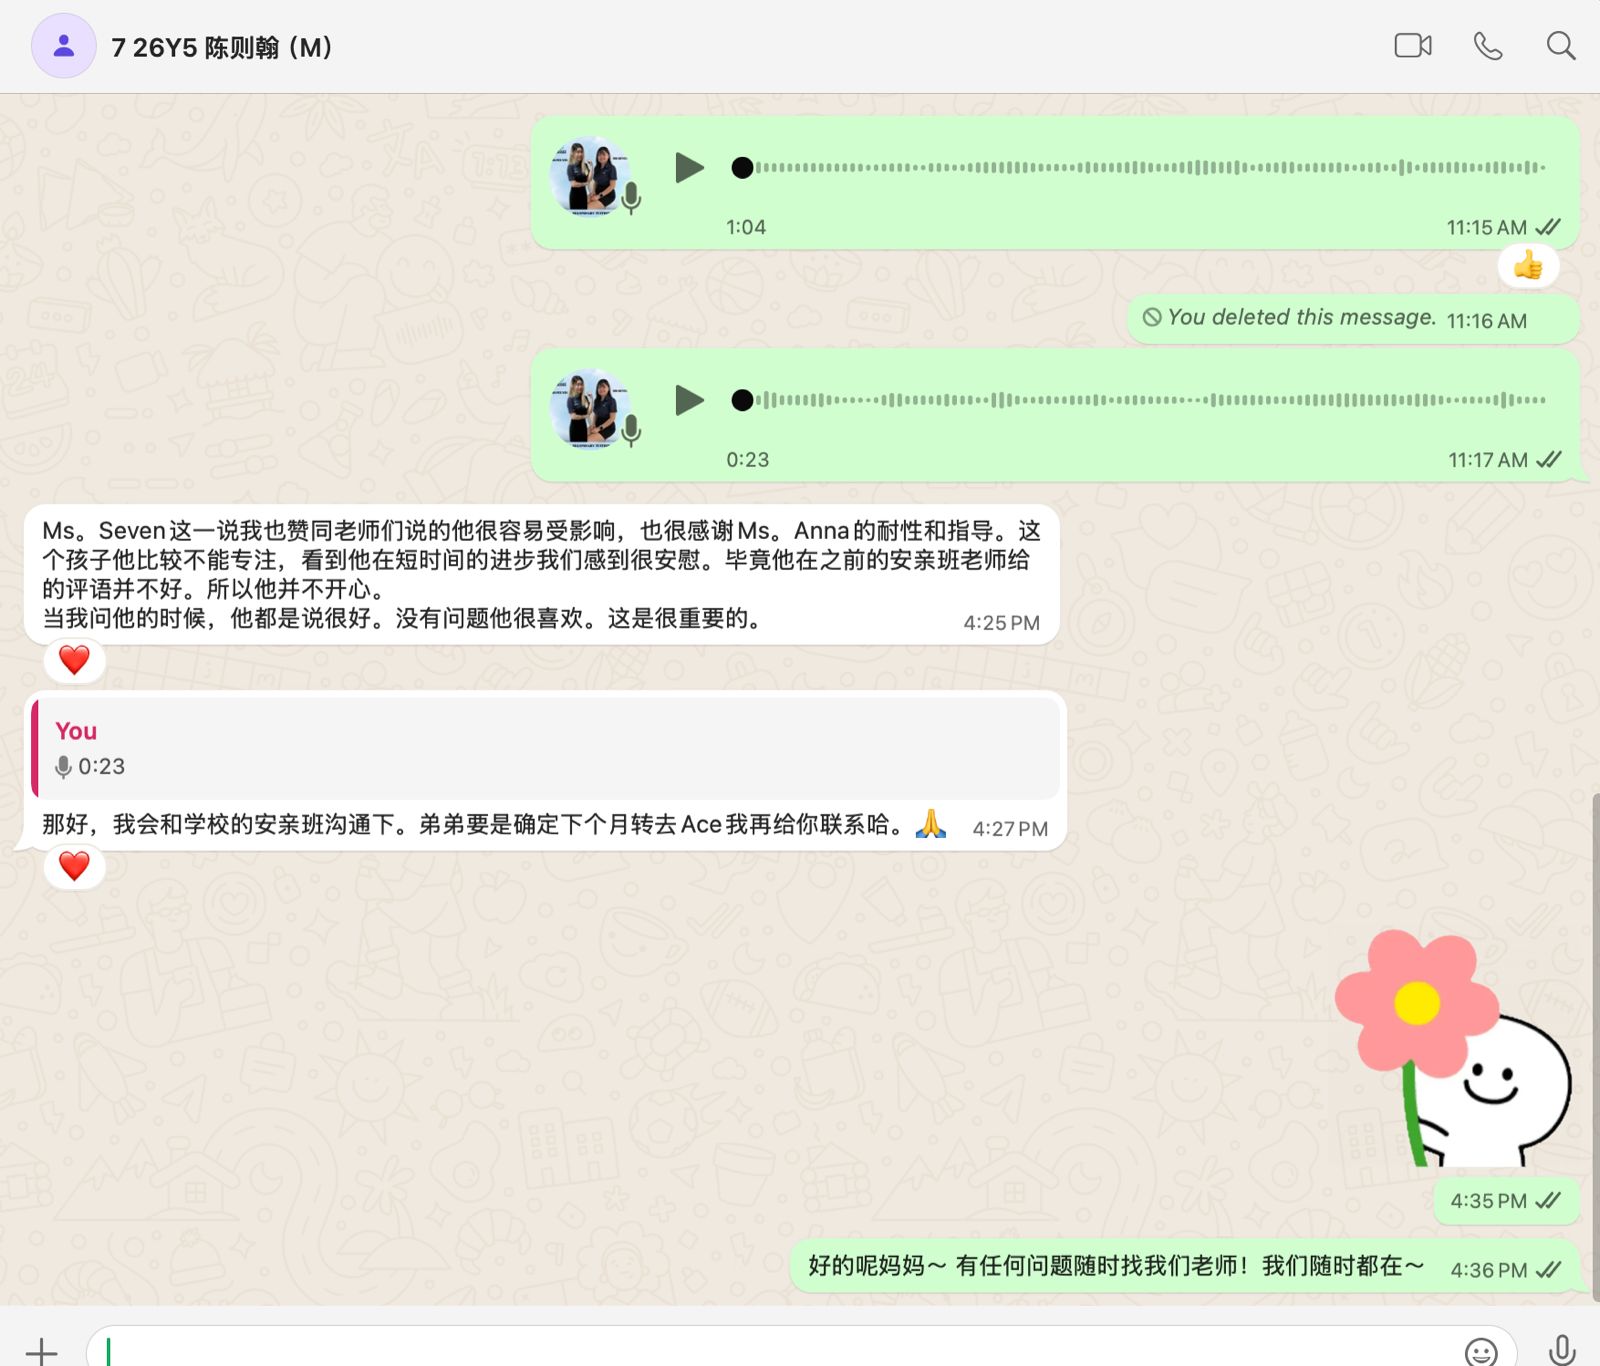Open sender avatar on 0:23 voice message
The image size is (1600, 1366).
point(590,408)
